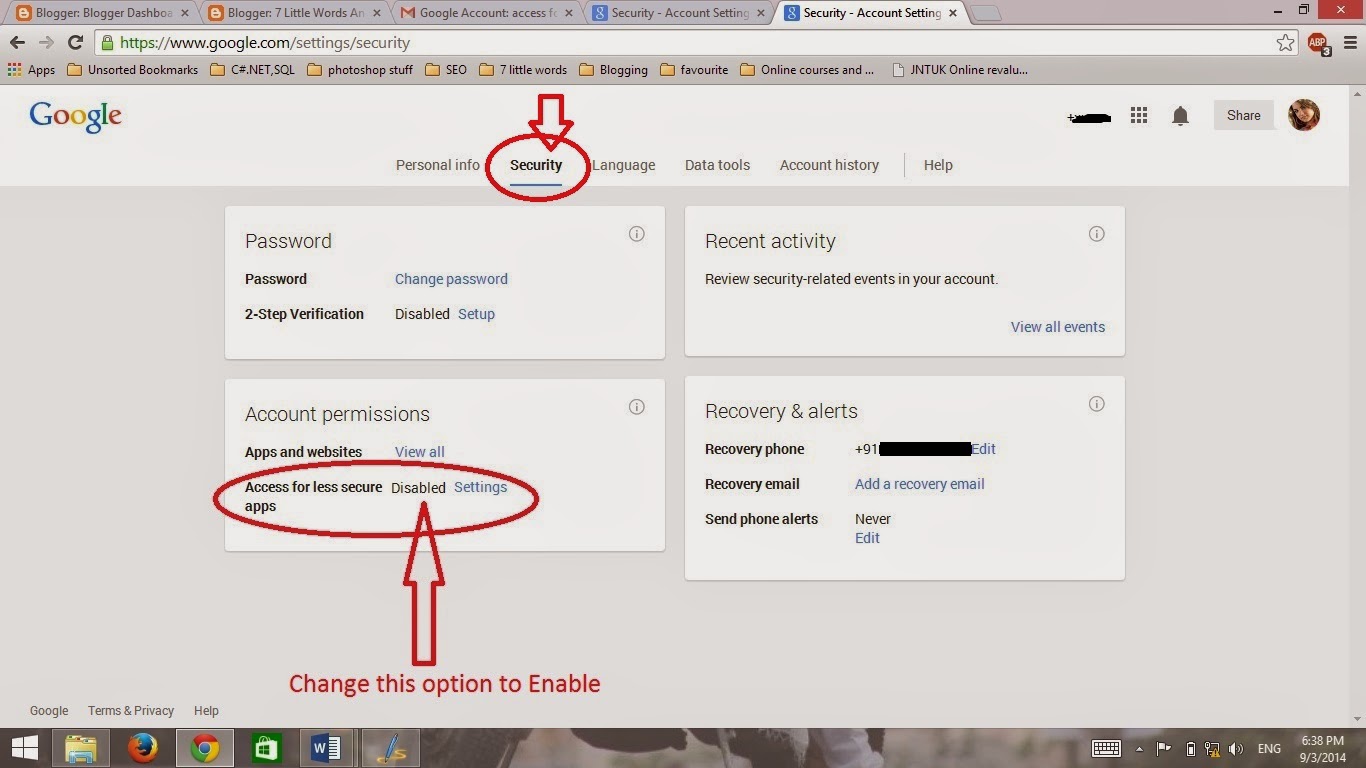The image size is (1366, 768).
Task: Open Microsoft Word from the taskbar
Action: (326, 748)
